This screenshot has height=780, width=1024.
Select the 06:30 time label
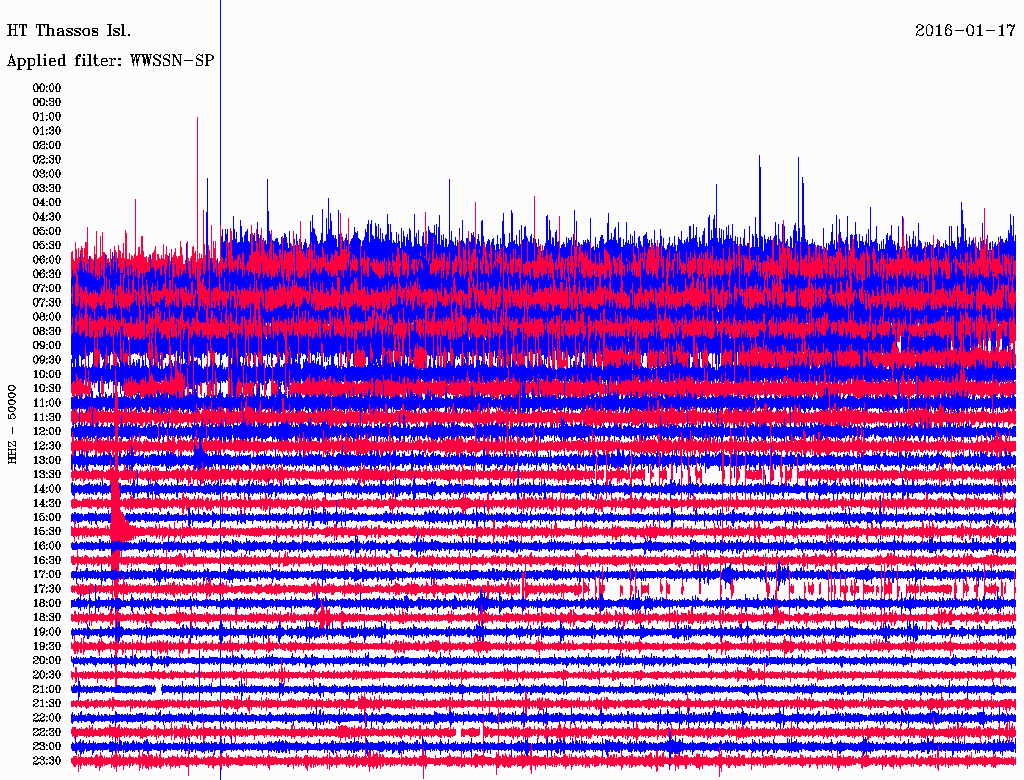pyautogui.click(x=47, y=274)
